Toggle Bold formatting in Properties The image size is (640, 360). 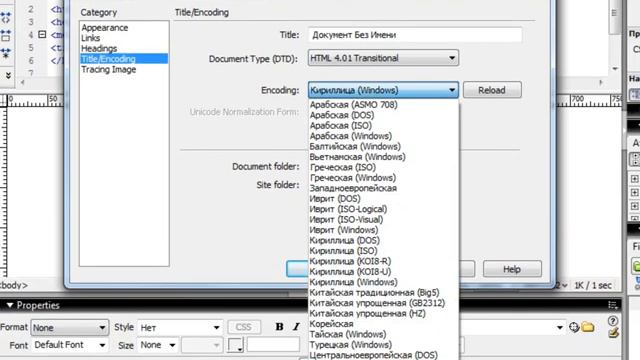pyautogui.click(x=280, y=327)
